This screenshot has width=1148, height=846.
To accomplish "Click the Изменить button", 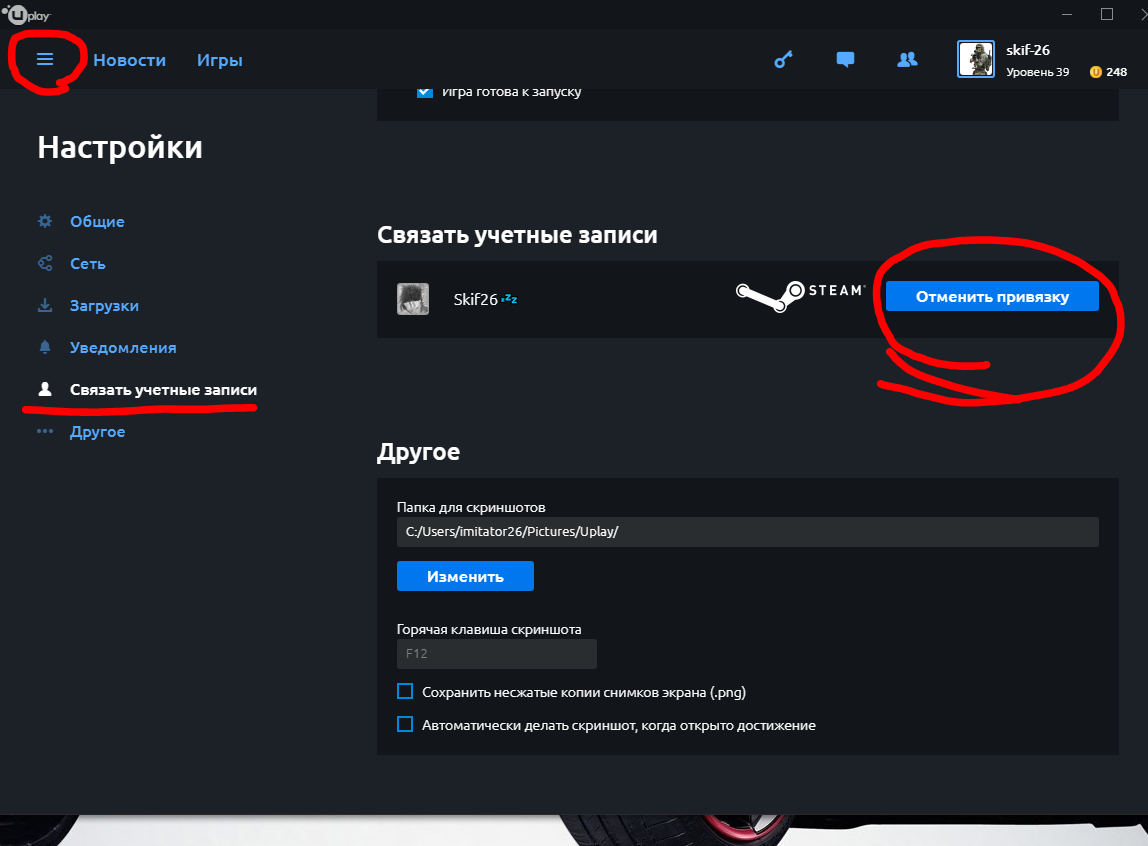I will (465, 576).
